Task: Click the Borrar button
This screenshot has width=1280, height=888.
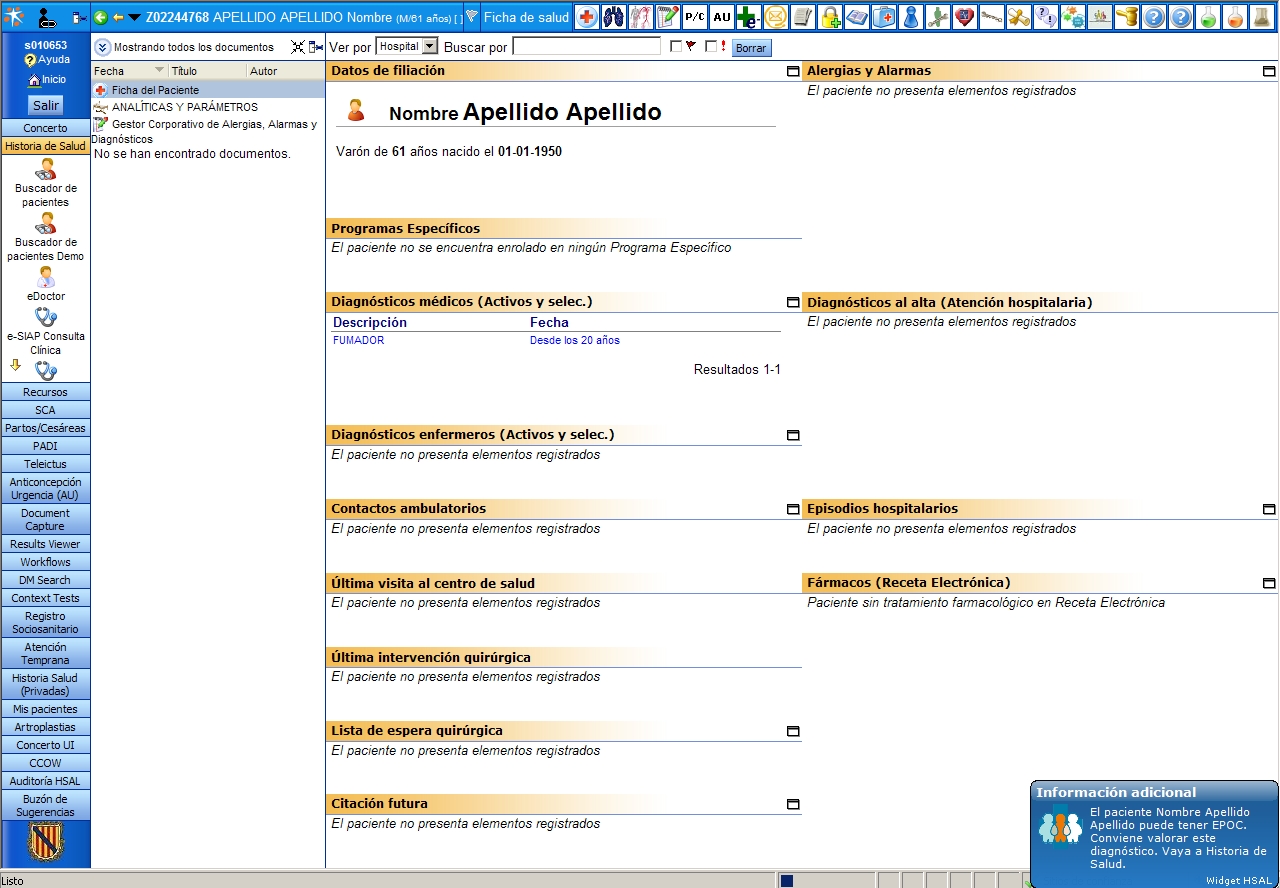Action: pyautogui.click(x=751, y=48)
